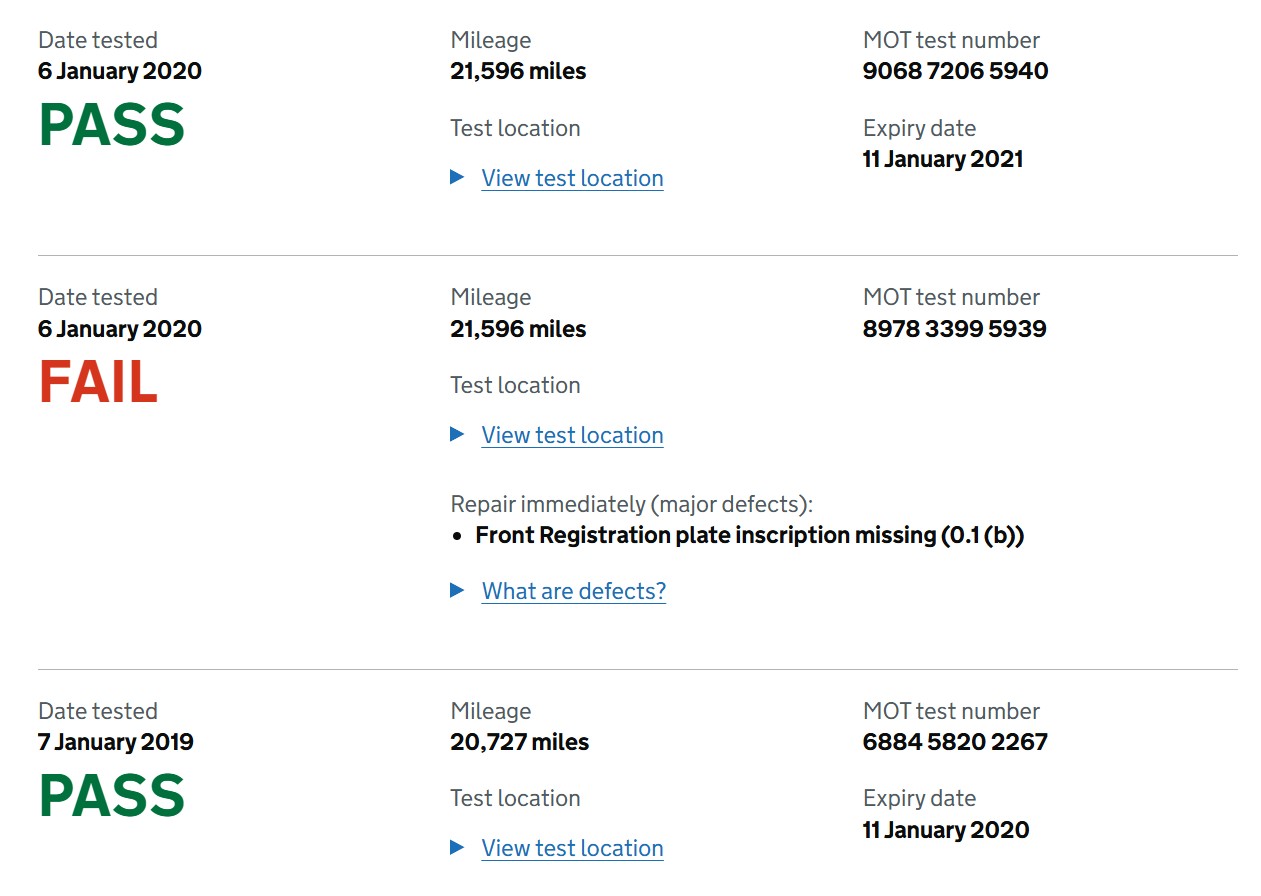Click the triangle beside the 2019 test's location
Screen dimensions: 1261x896
point(457,847)
